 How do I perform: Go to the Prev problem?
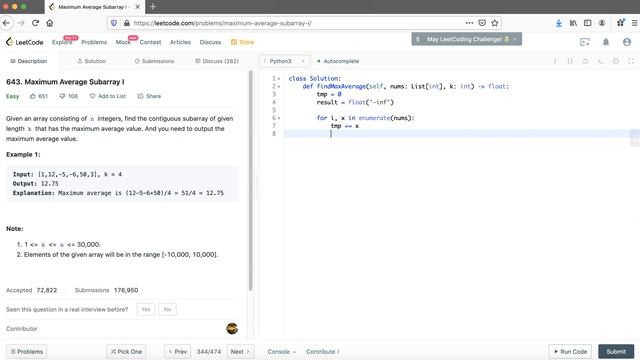[x=177, y=351]
